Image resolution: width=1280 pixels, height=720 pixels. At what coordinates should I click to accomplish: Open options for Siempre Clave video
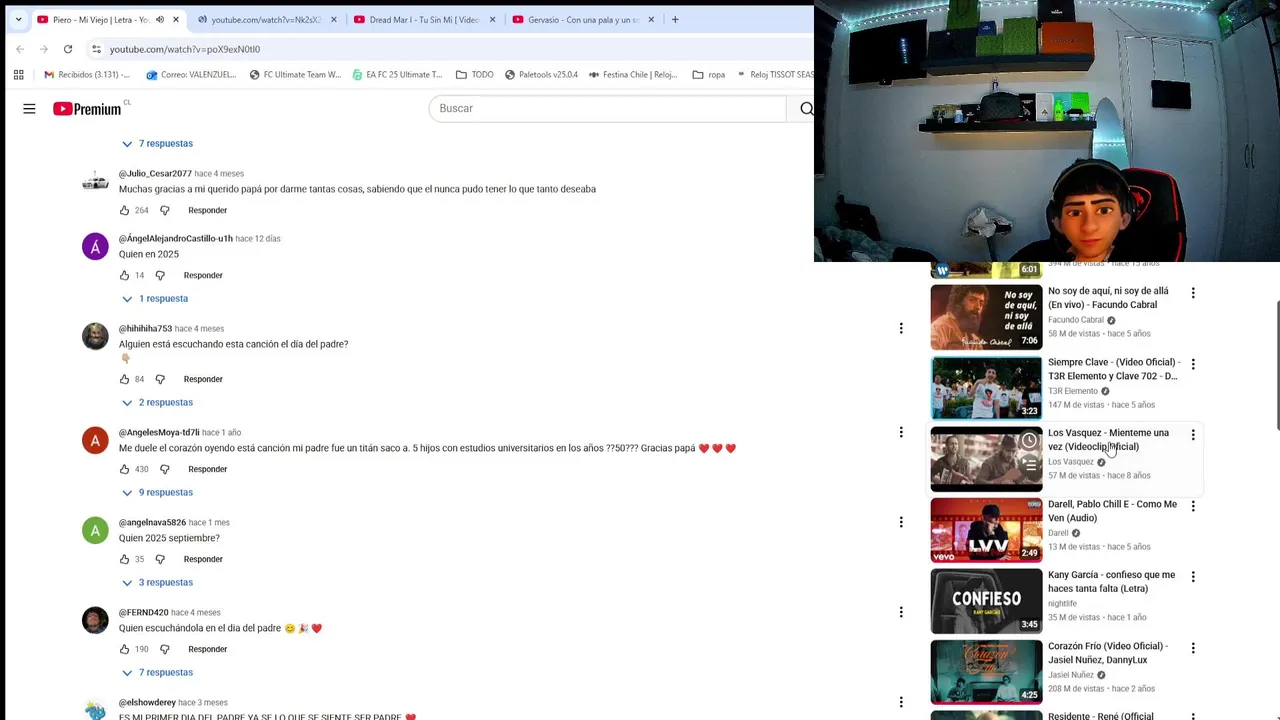pos(1193,364)
